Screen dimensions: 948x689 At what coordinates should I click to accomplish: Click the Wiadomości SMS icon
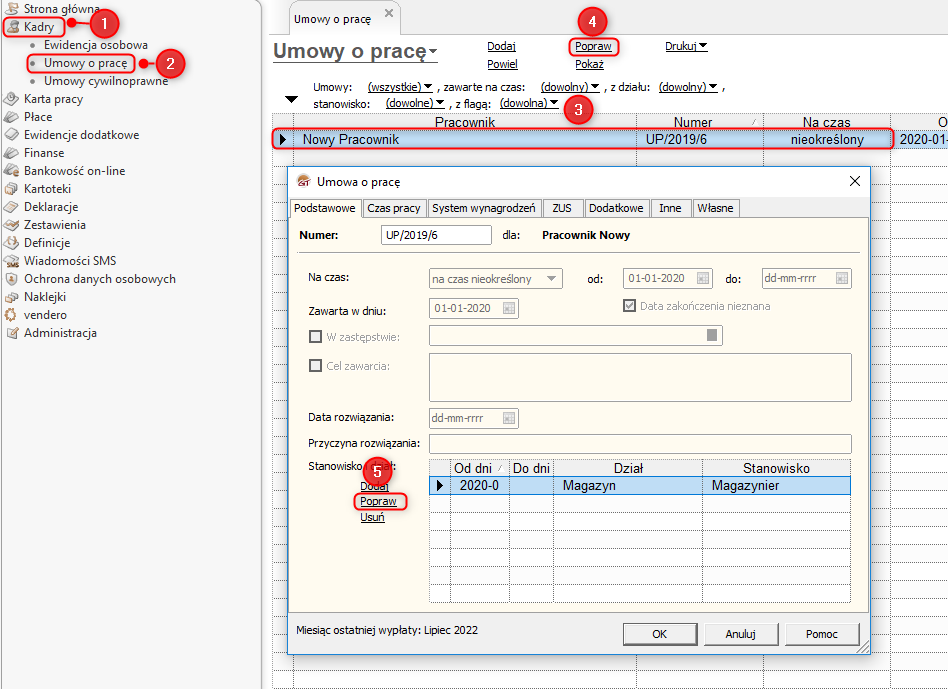(x=12, y=261)
